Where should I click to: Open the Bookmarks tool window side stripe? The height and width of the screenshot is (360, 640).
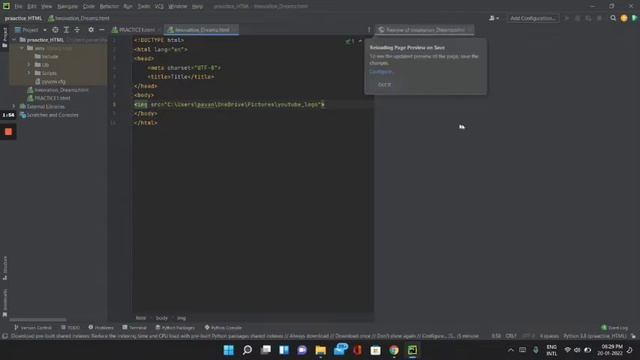(5, 302)
